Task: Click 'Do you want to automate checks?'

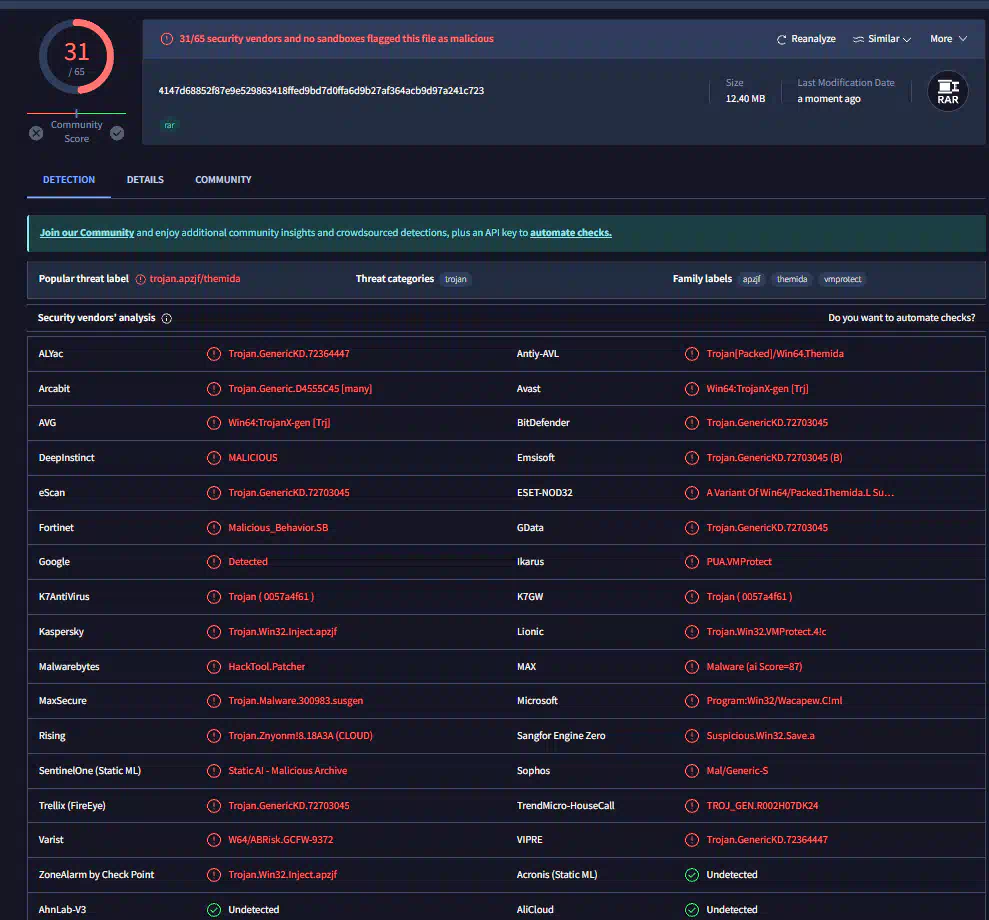Action: click(901, 318)
